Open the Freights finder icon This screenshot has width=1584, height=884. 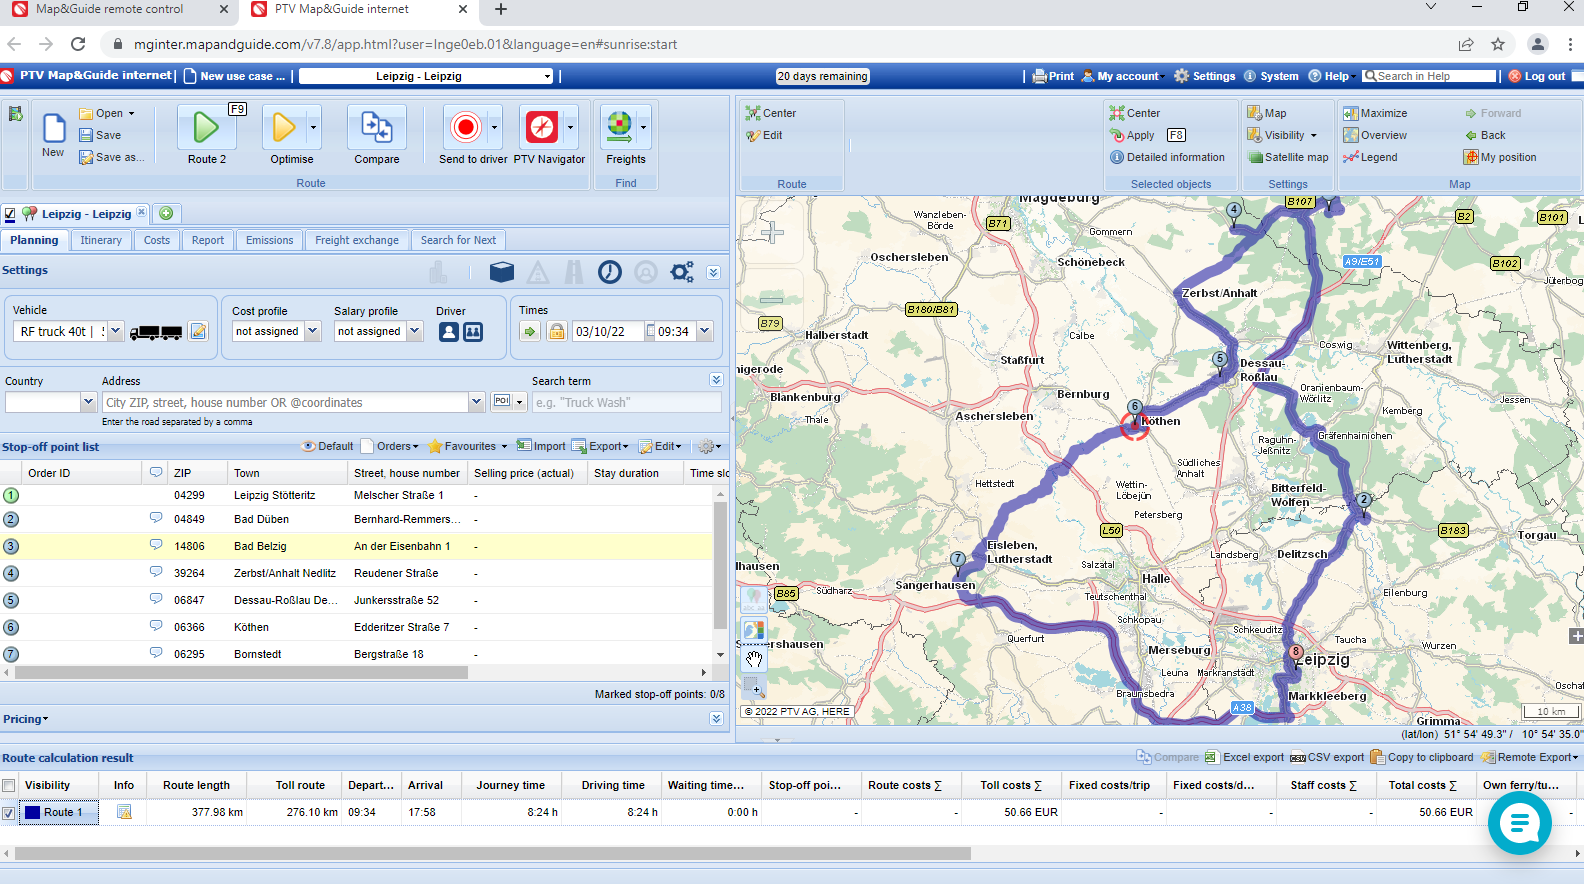coord(619,127)
